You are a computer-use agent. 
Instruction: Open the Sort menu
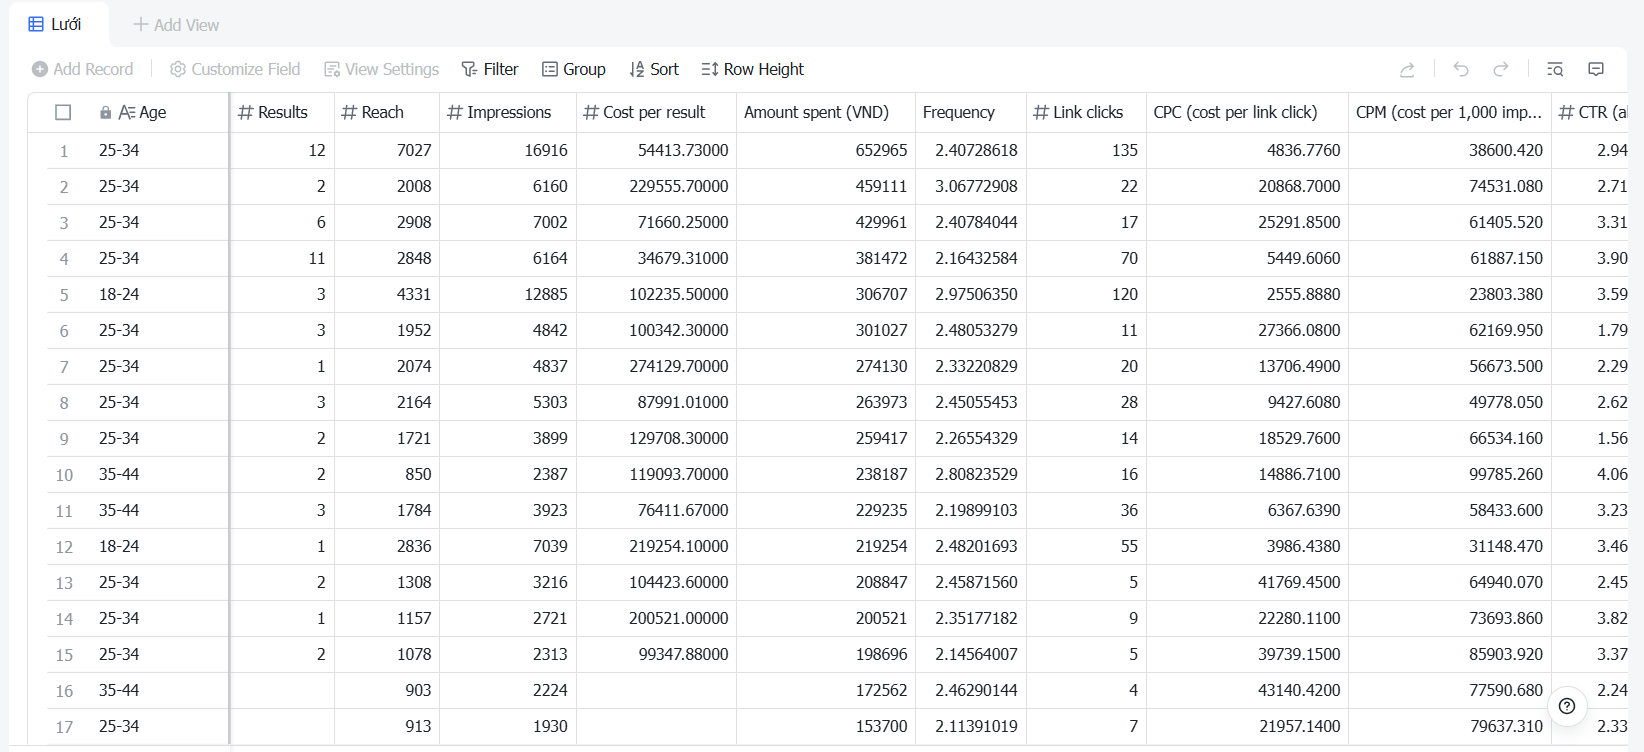point(654,69)
